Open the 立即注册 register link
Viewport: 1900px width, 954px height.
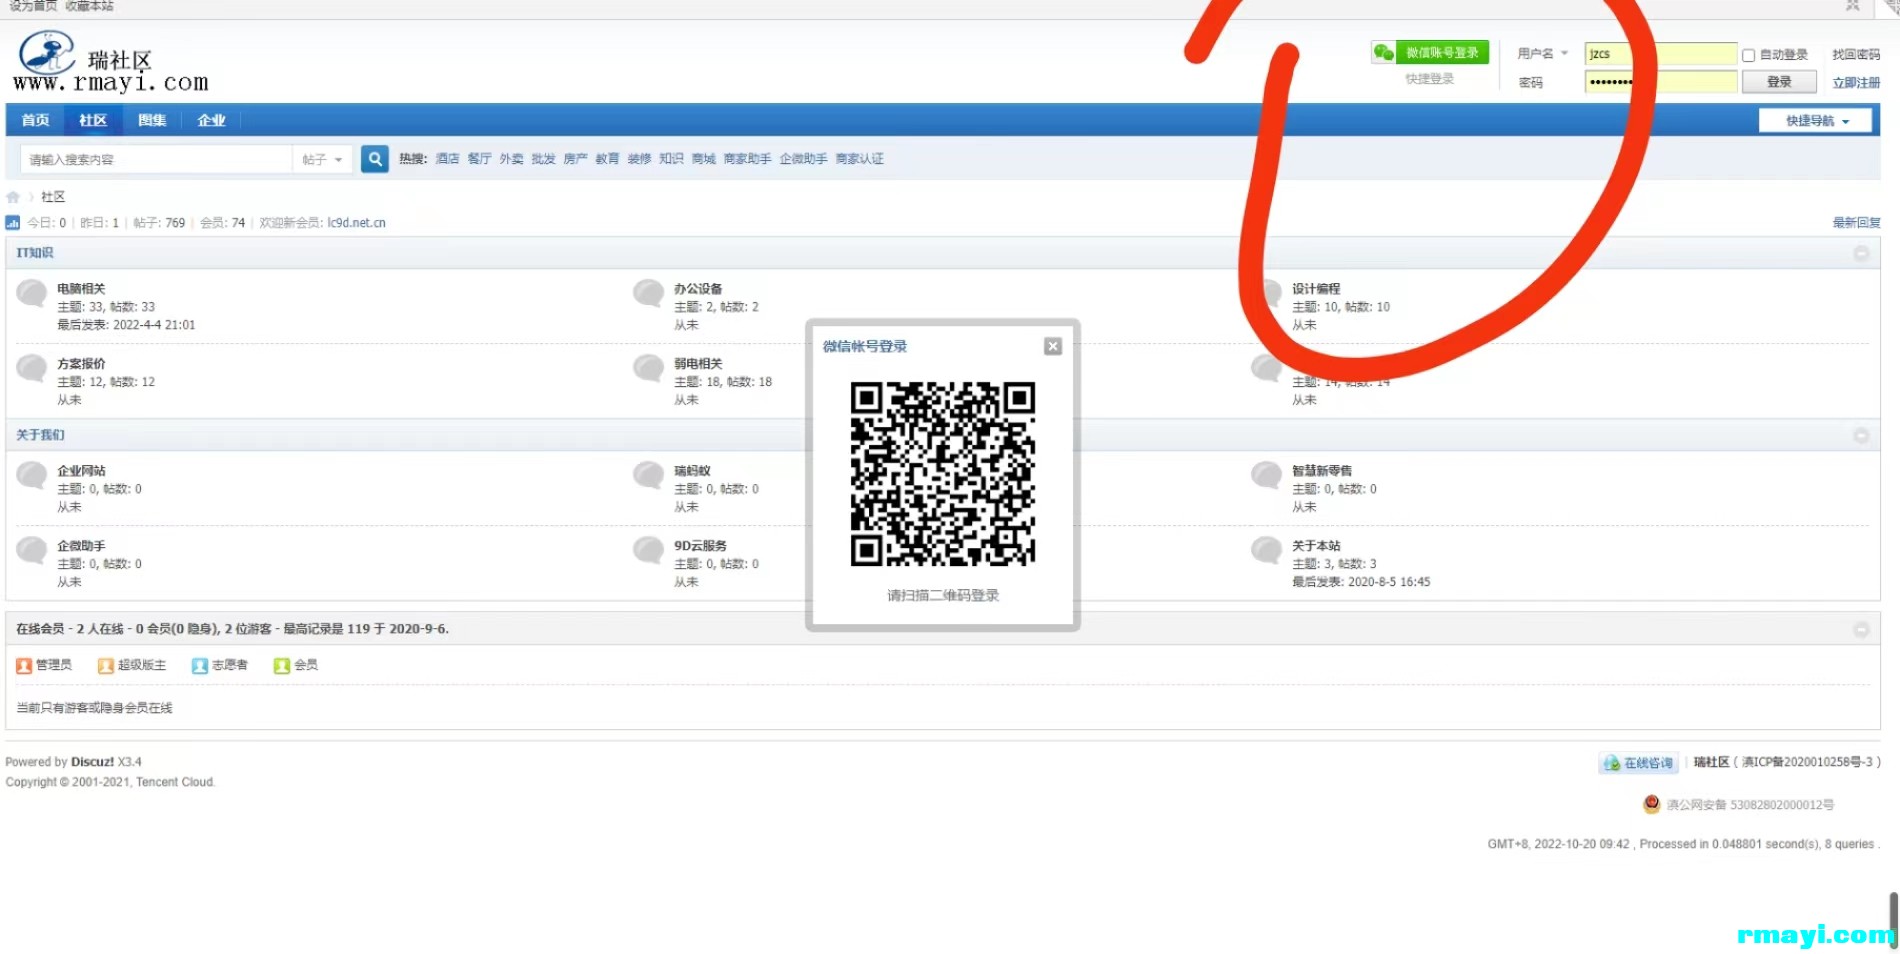[x=1856, y=83]
